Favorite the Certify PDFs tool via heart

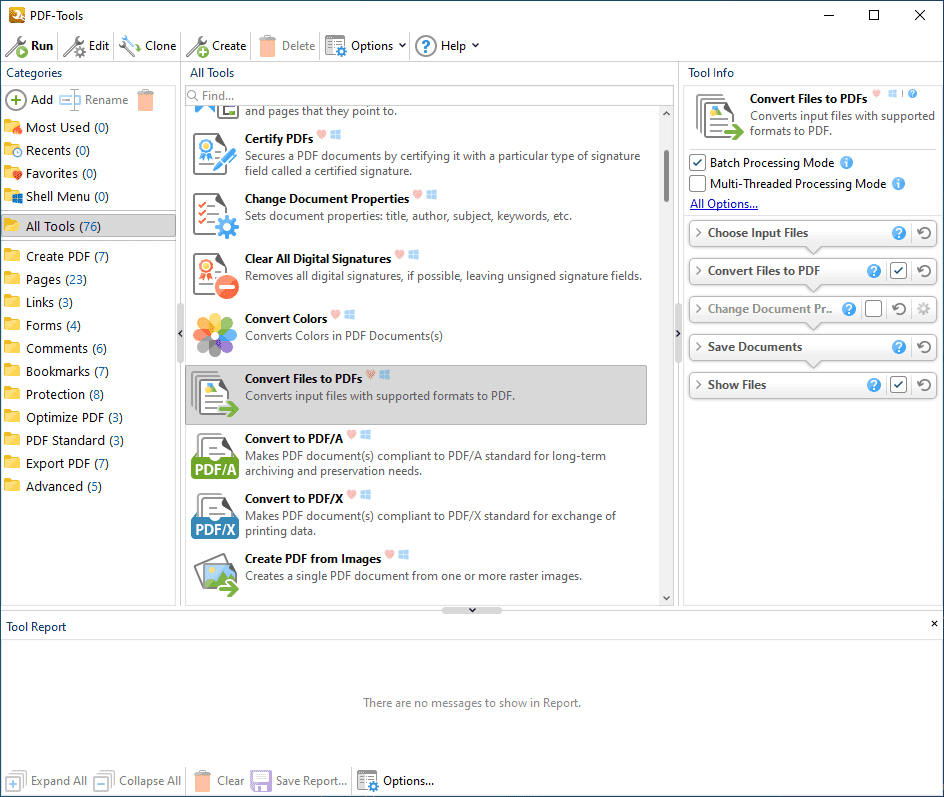[x=321, y=134]
